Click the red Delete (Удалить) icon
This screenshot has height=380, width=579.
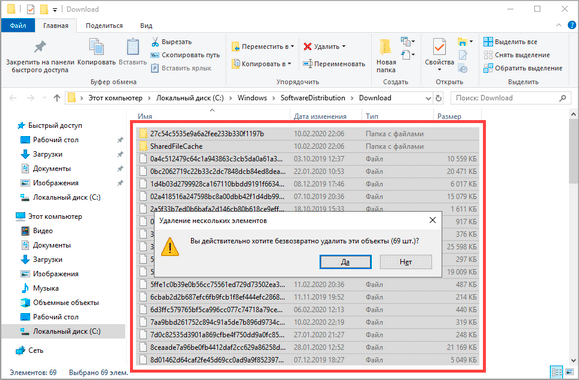coord(307,47)
